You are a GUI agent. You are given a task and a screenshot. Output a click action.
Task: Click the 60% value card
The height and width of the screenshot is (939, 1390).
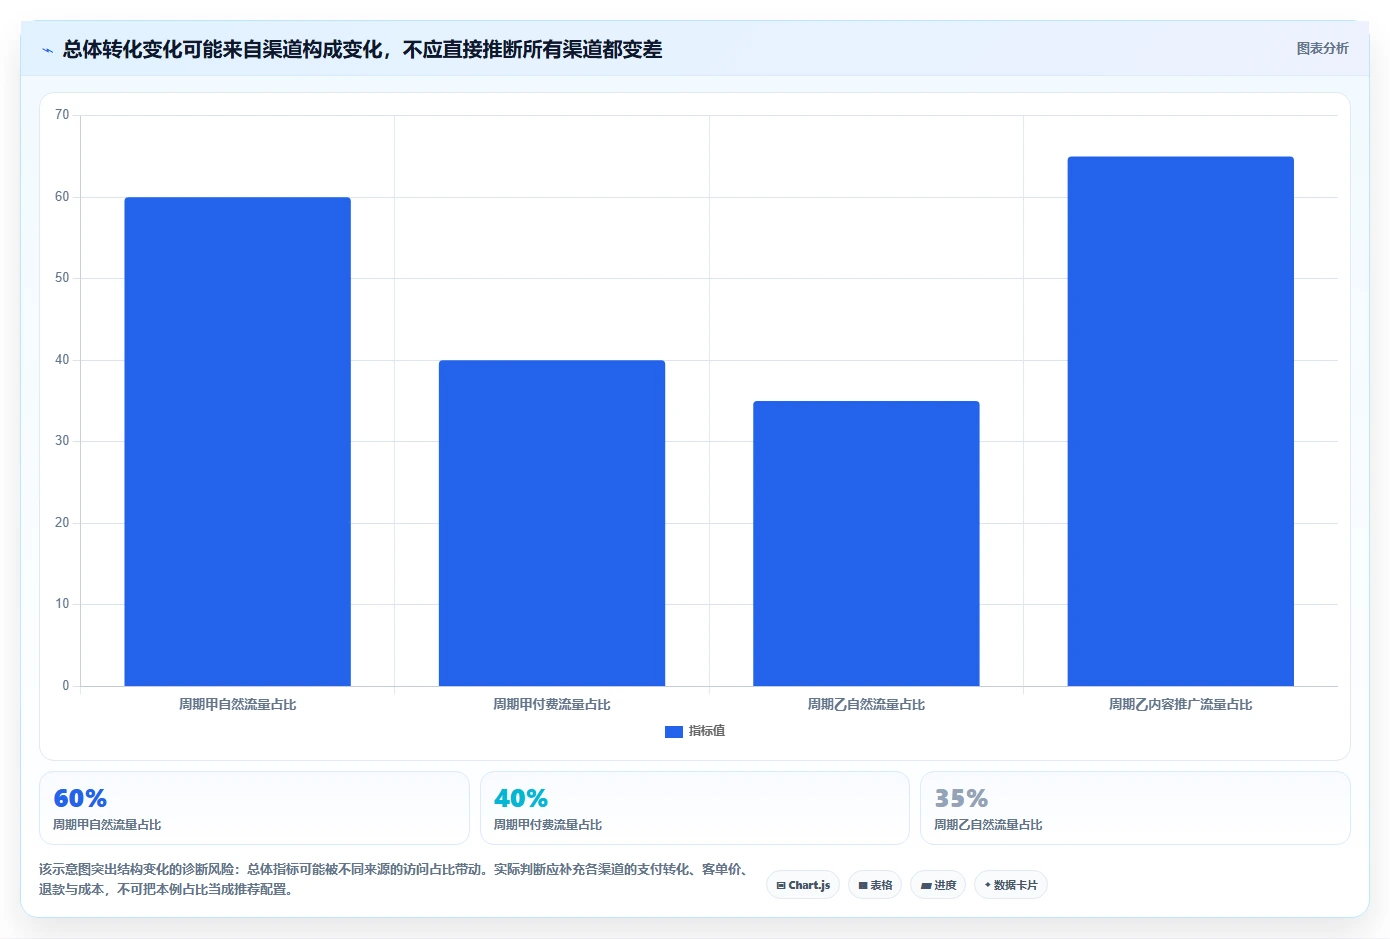(254, 808)
